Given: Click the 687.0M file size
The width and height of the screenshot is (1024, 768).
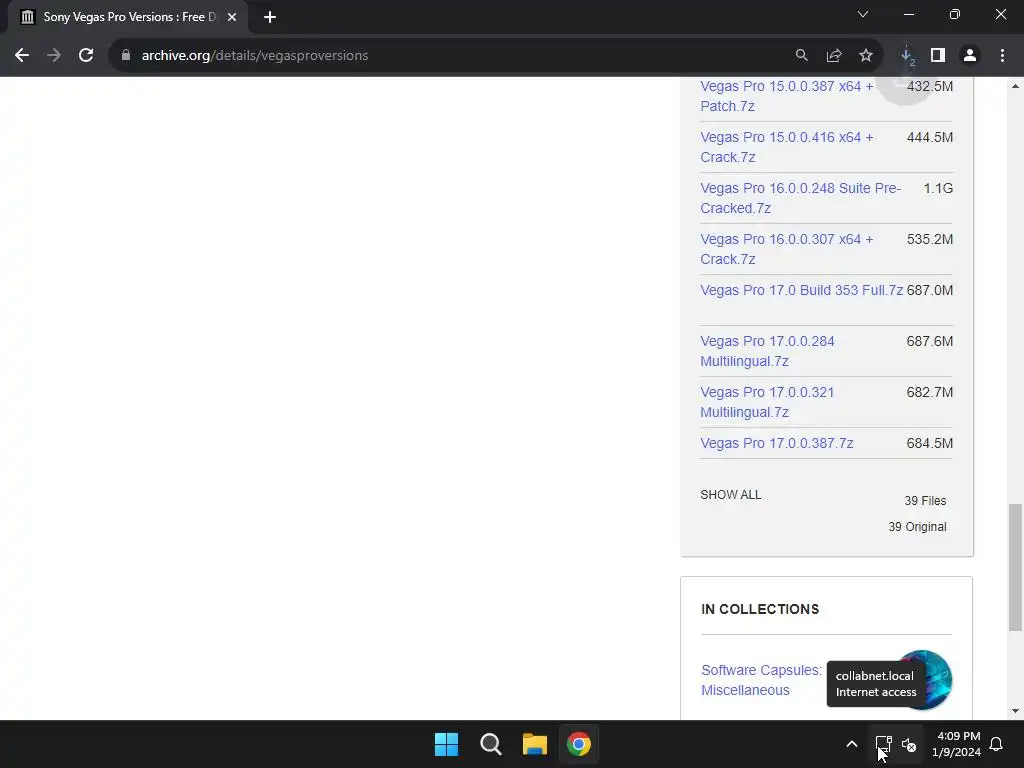Looking at the screenshot, I should click(x=929, y=290).
